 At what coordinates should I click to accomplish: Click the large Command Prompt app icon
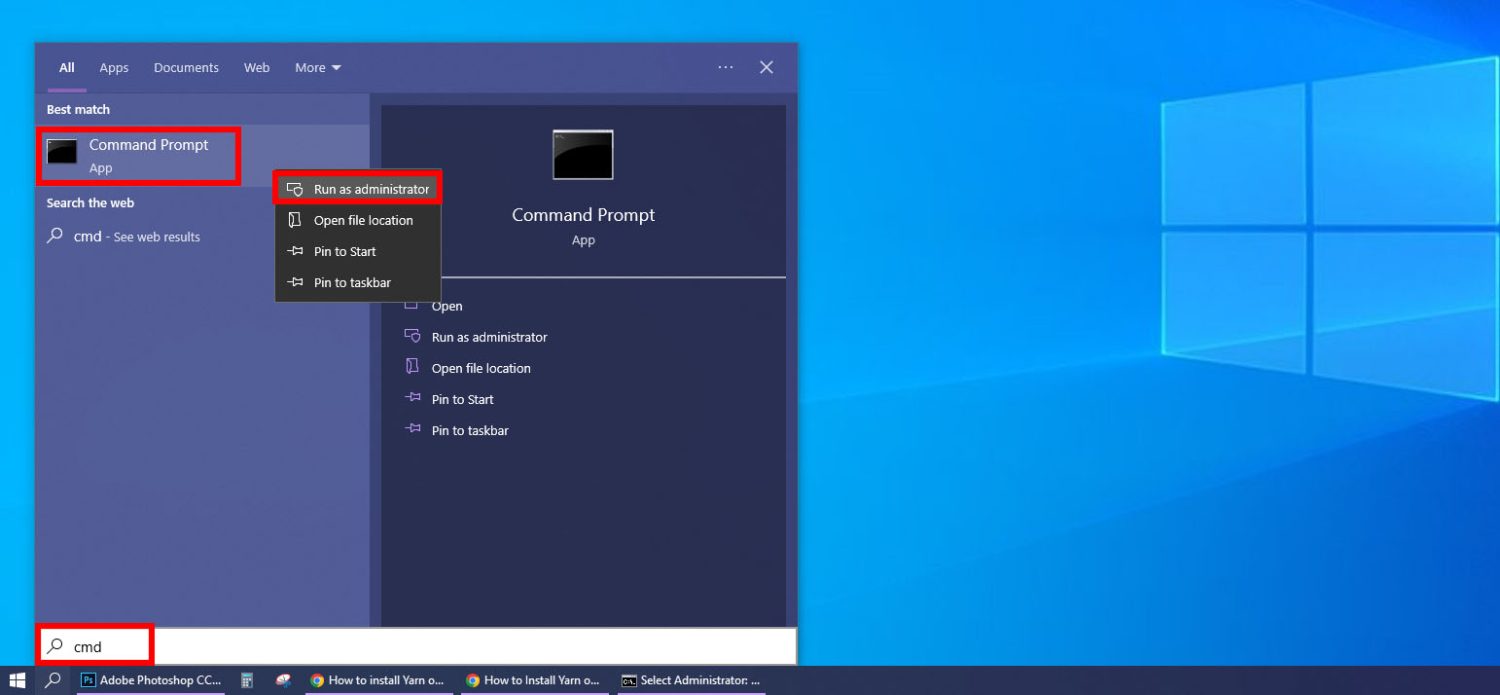583,154
